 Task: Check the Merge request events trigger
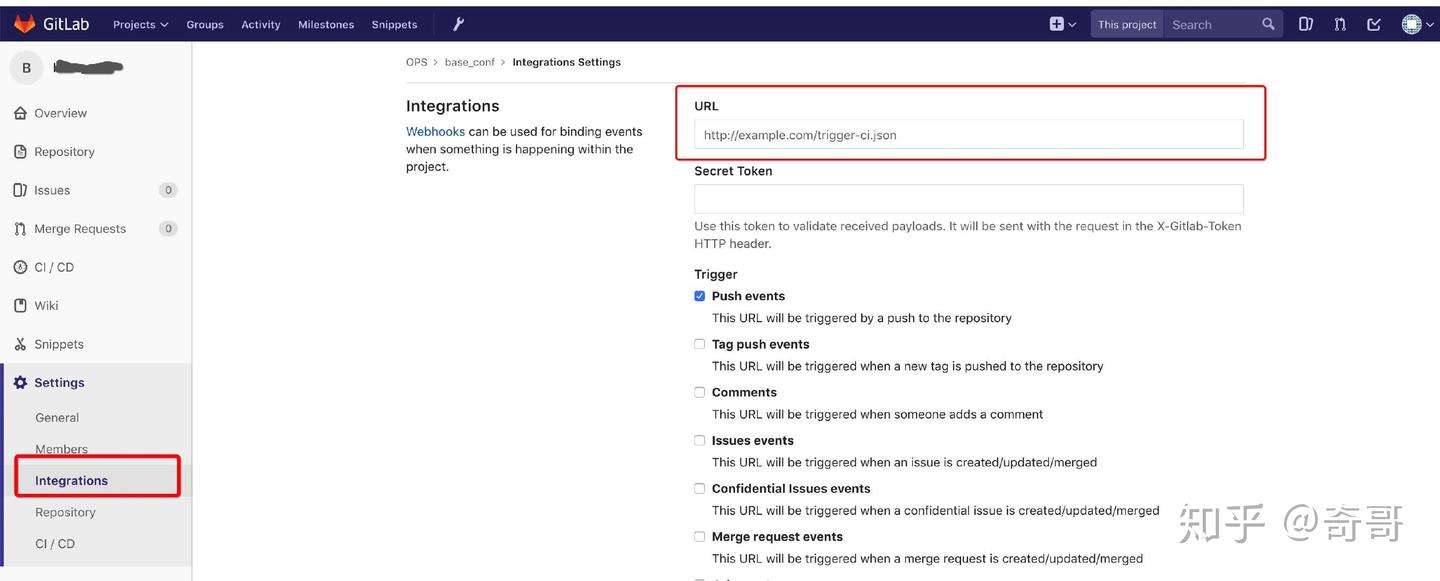pos(699,536)
